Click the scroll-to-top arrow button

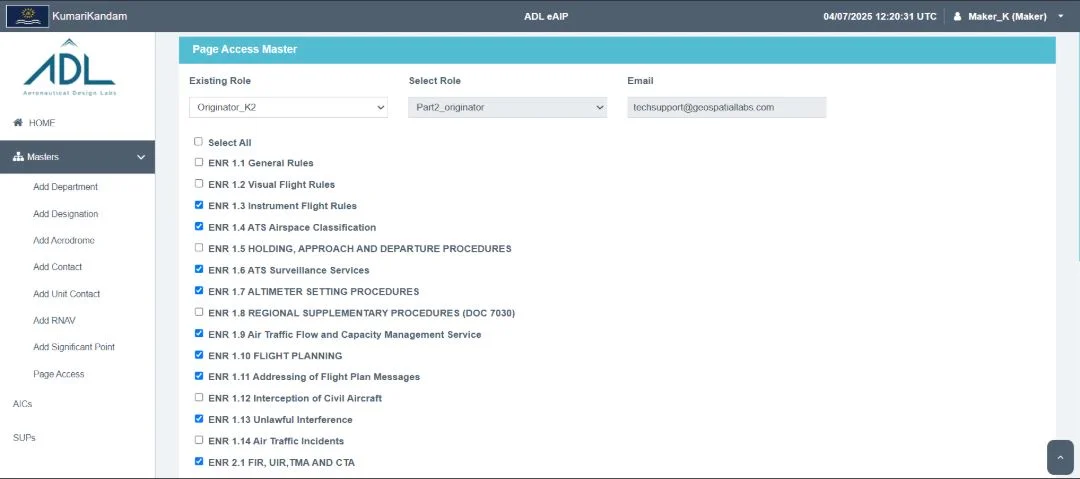coord(1060,458)
